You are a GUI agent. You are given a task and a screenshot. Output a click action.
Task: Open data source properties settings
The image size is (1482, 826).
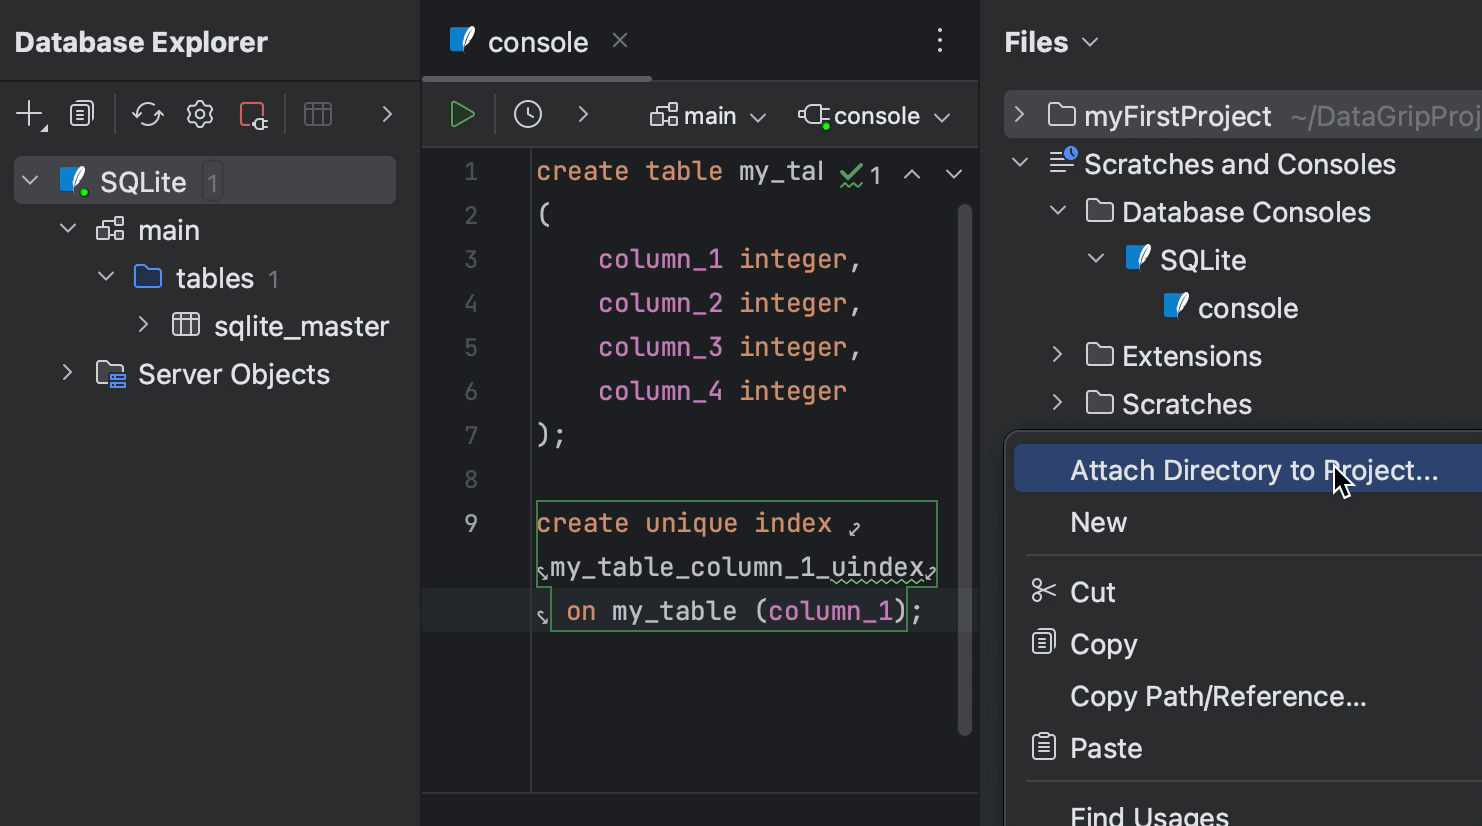199,113
